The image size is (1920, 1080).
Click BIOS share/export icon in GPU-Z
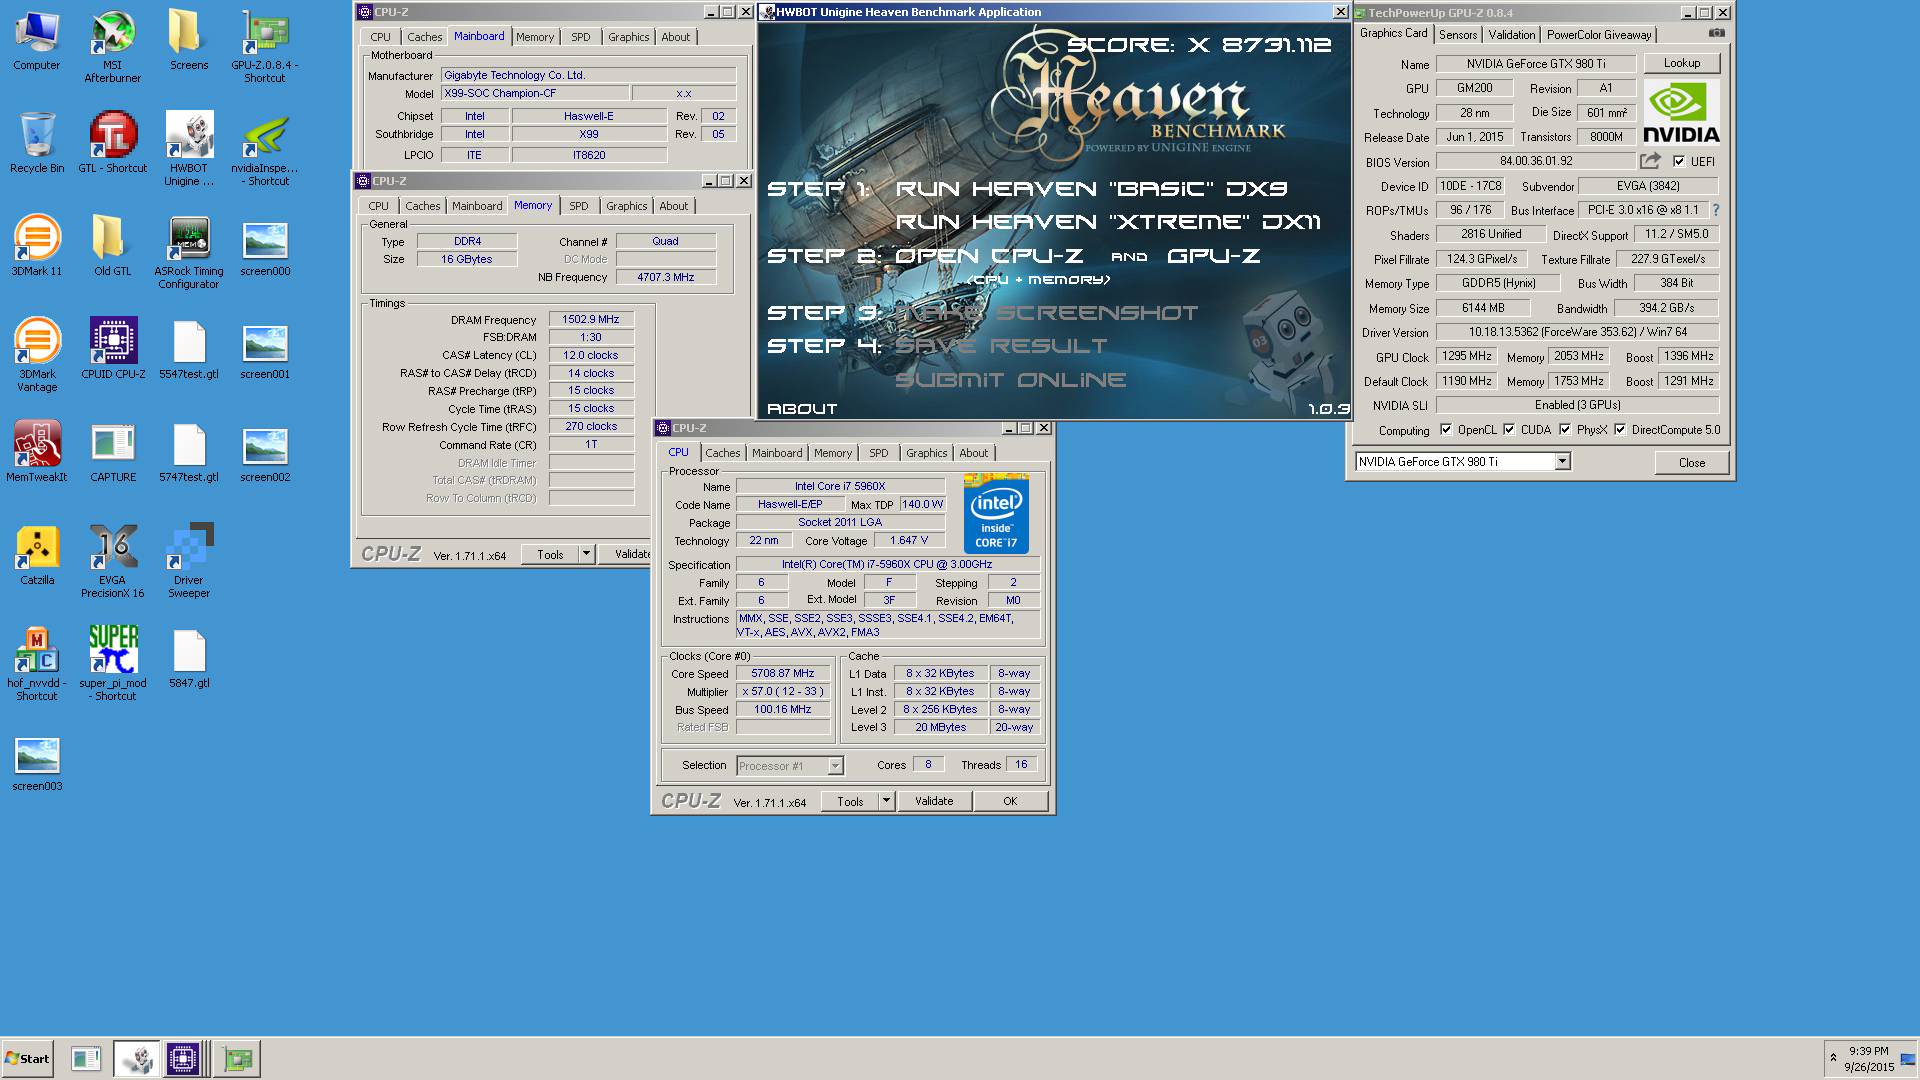(1650, 161)
